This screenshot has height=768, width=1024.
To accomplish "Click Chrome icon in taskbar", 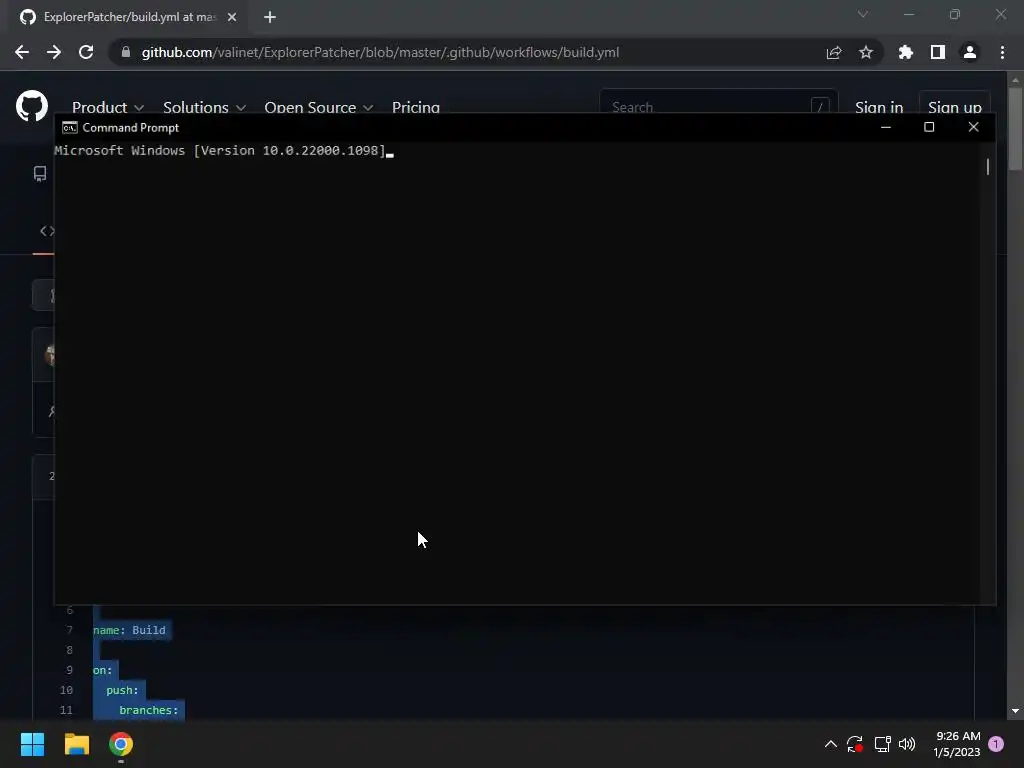I will [121, 744].
